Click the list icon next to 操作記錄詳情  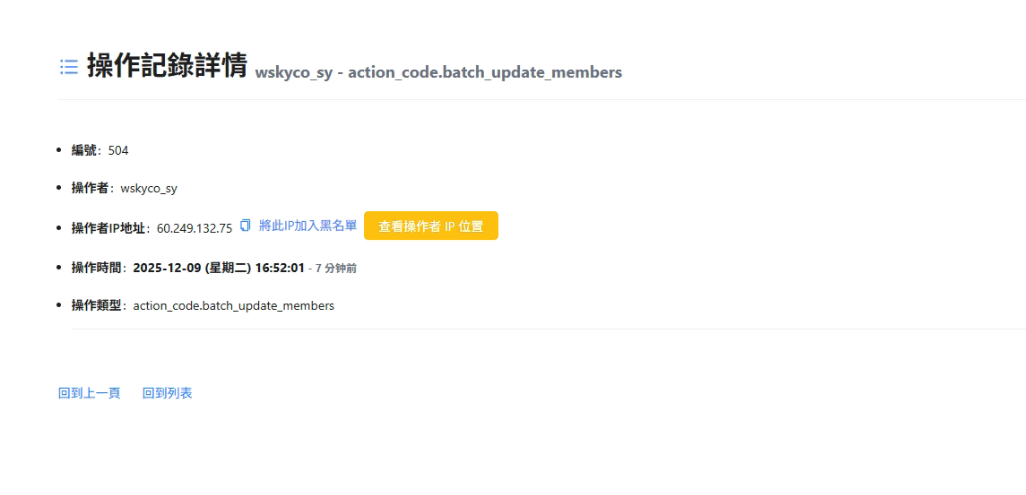click(x=69, y=67)
